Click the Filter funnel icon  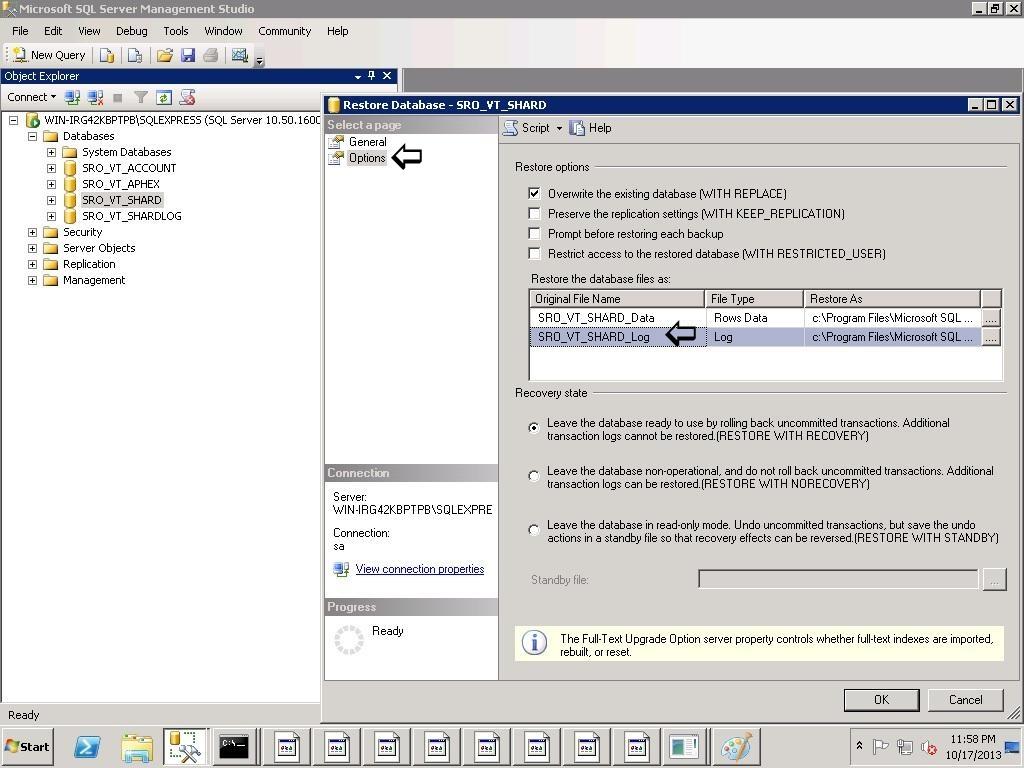click(140, 97)
